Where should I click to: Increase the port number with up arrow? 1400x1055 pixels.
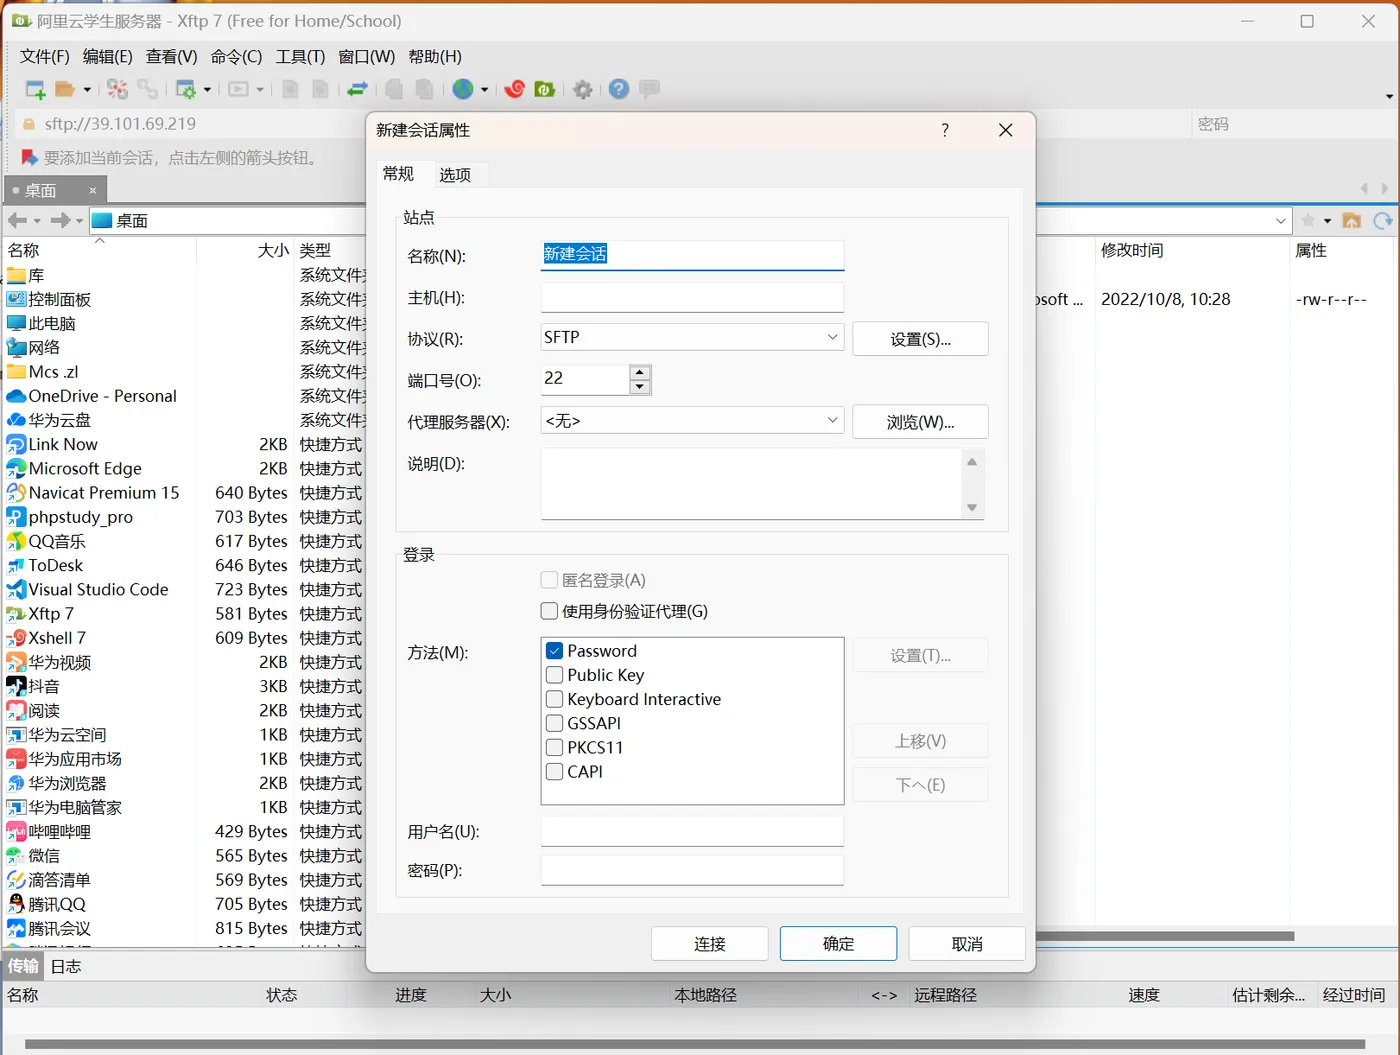(640, 373)
